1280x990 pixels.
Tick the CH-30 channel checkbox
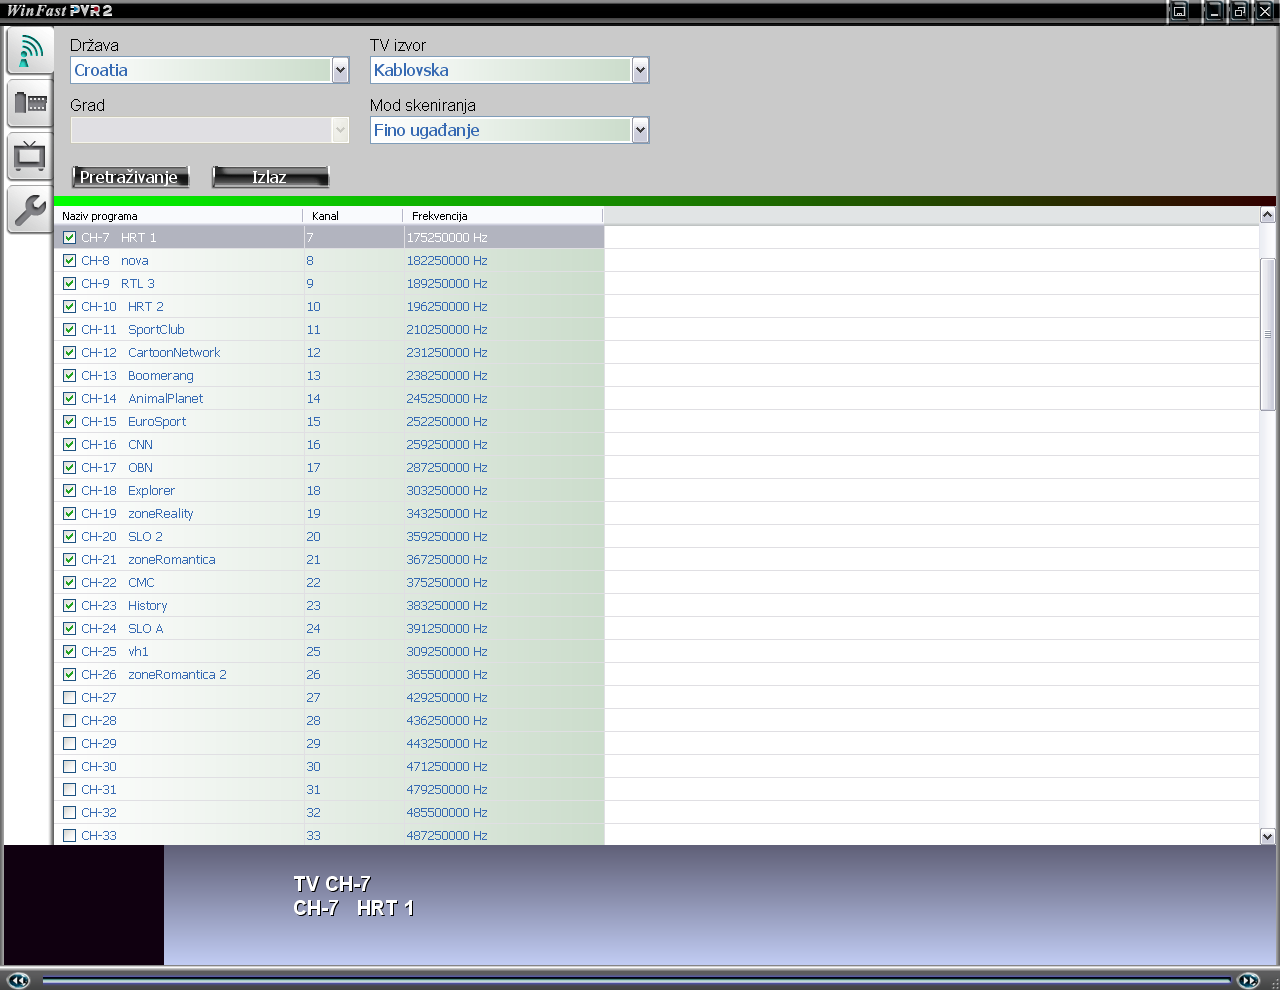tap(70, 767)
